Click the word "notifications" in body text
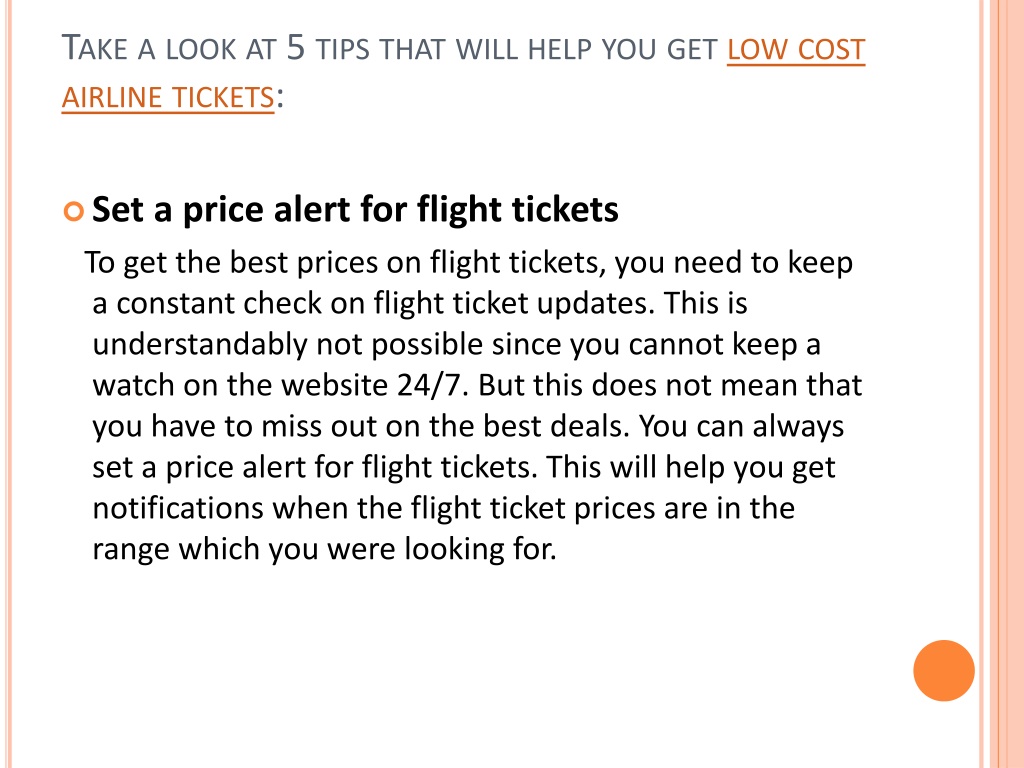1024x768 pixels. pyautogui.click(x=178, y=508)
